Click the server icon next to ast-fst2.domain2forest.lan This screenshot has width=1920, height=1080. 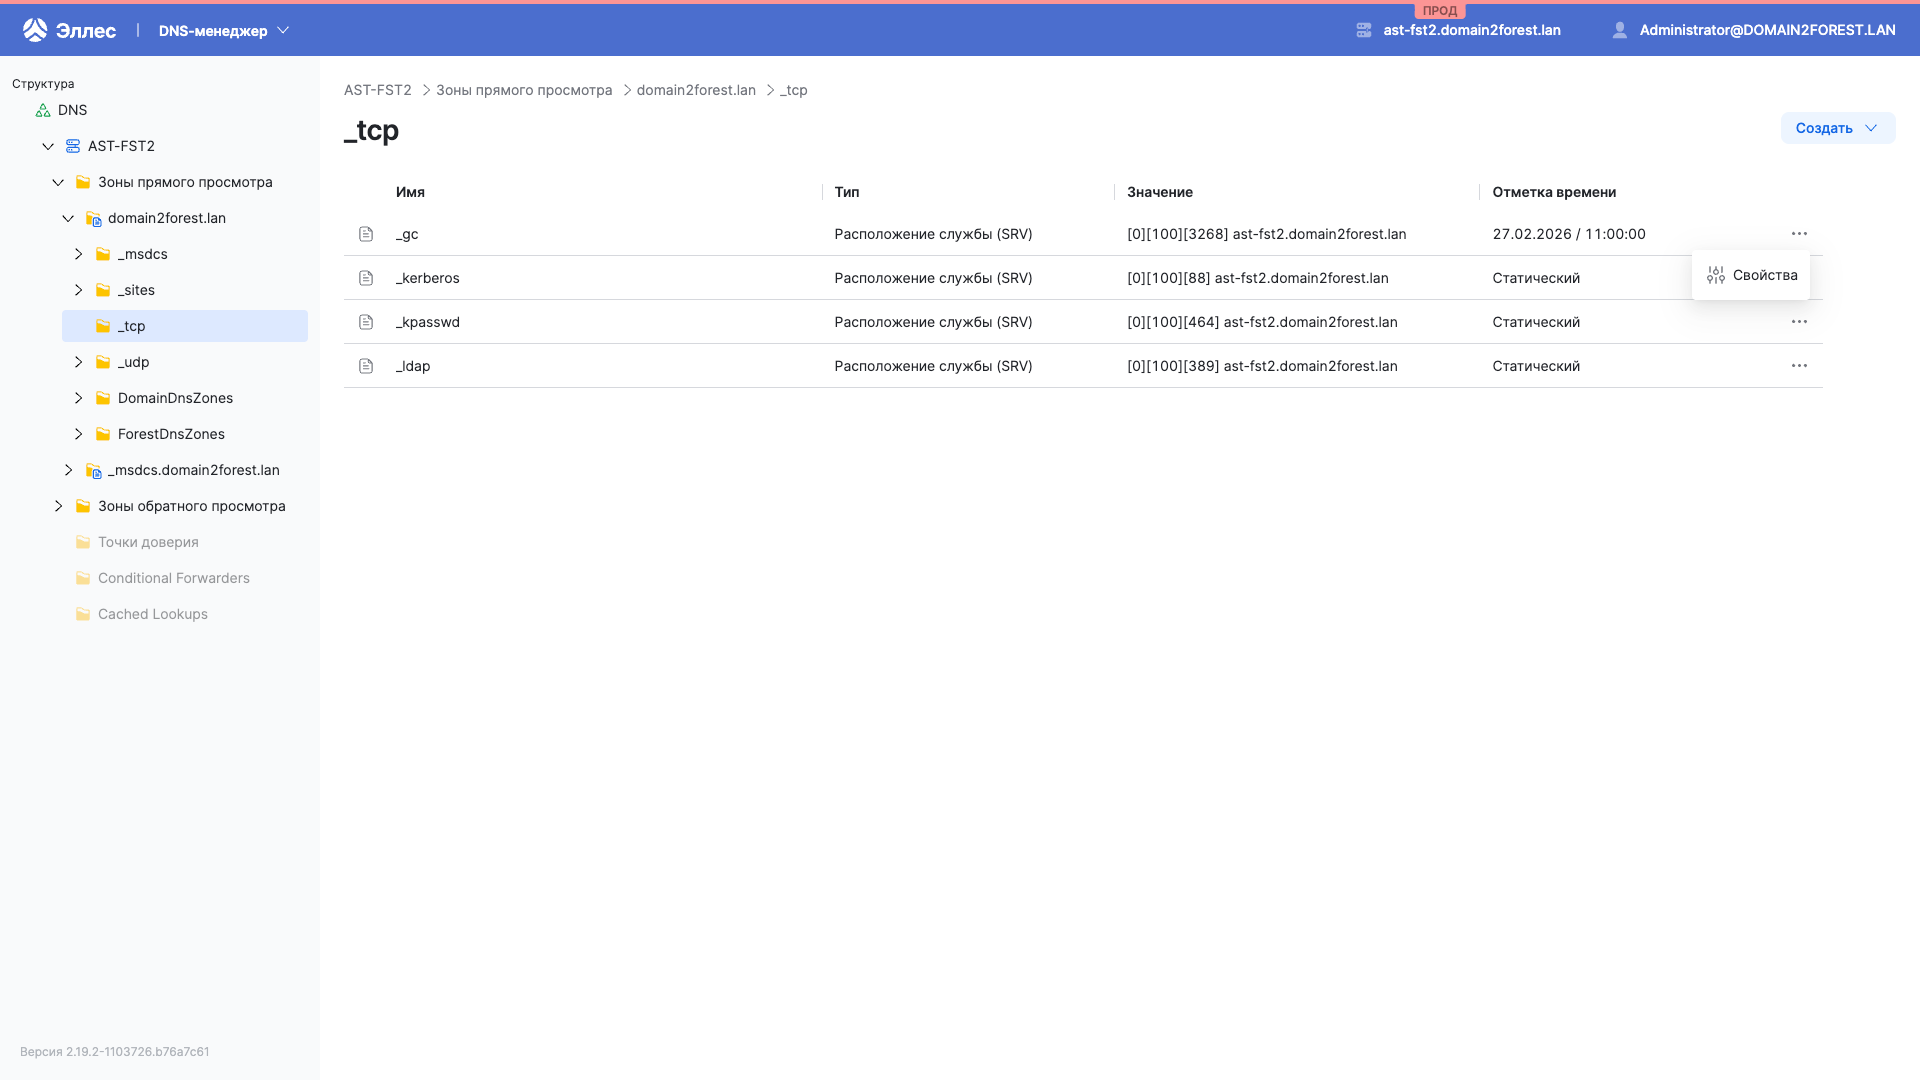click(x=1364, y=30)
